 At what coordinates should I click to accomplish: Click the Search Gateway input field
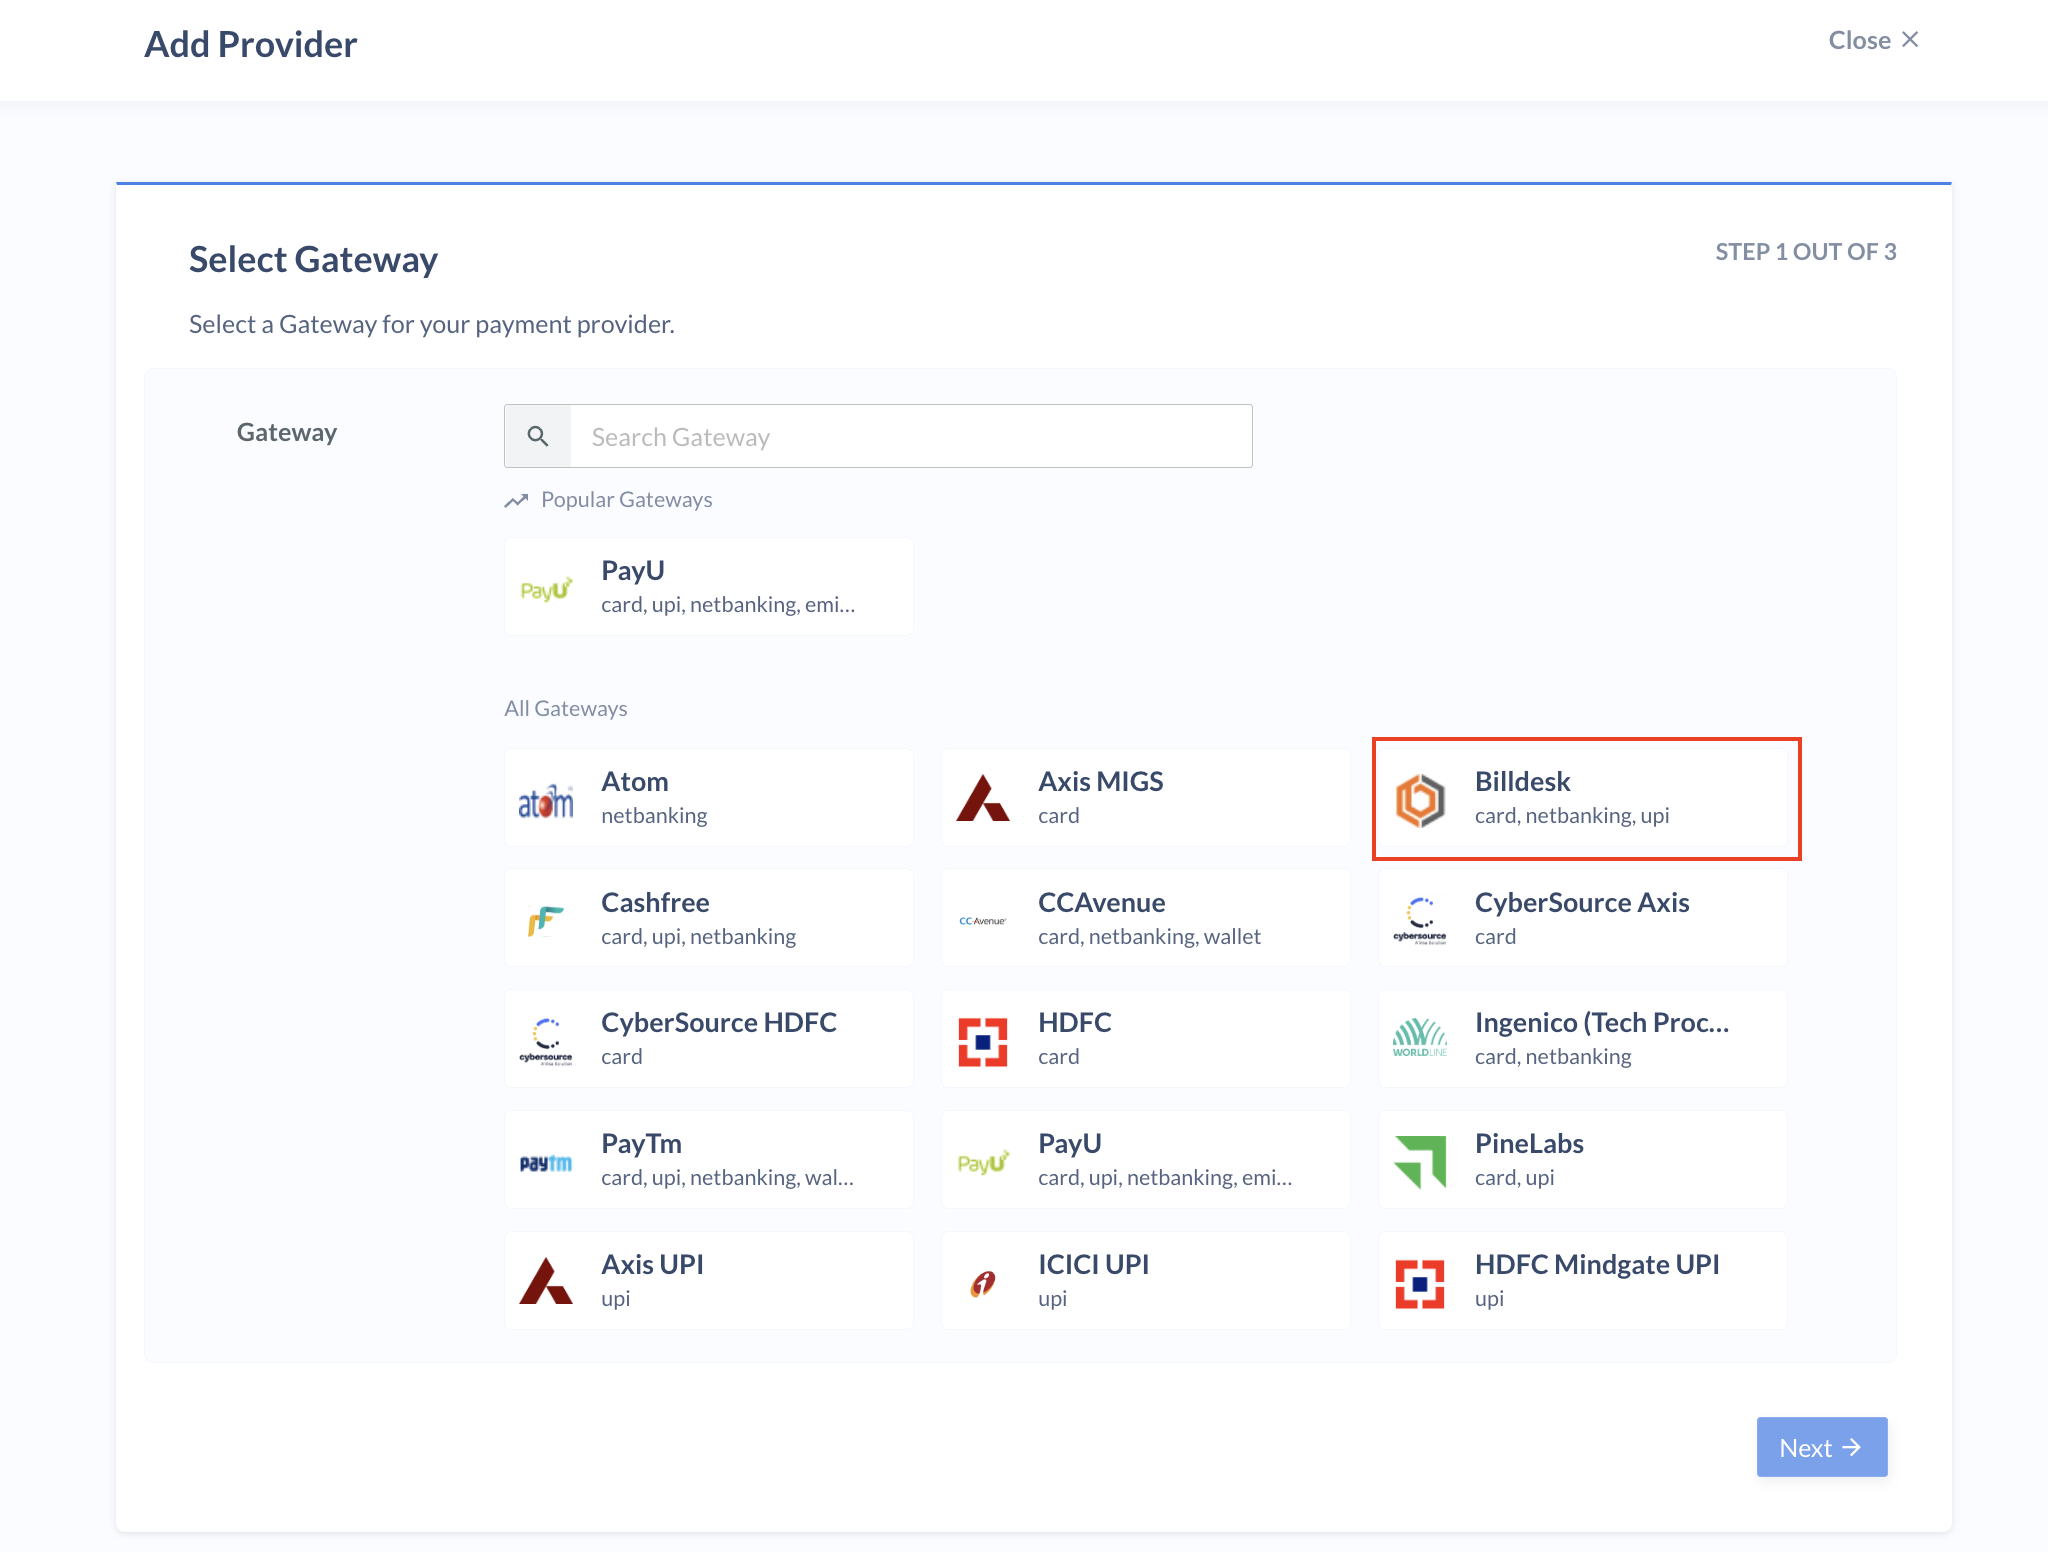[x=911, y=436]
